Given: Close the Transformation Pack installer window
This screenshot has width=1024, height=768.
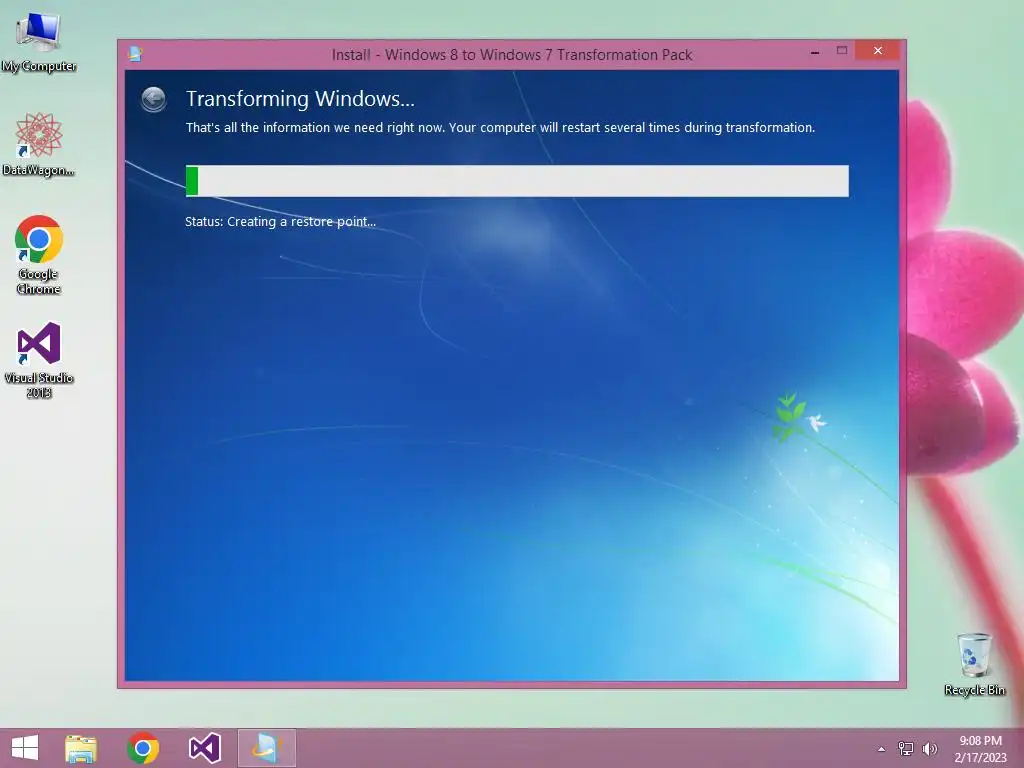Looking at the screenshot, I should coord(878,51).
